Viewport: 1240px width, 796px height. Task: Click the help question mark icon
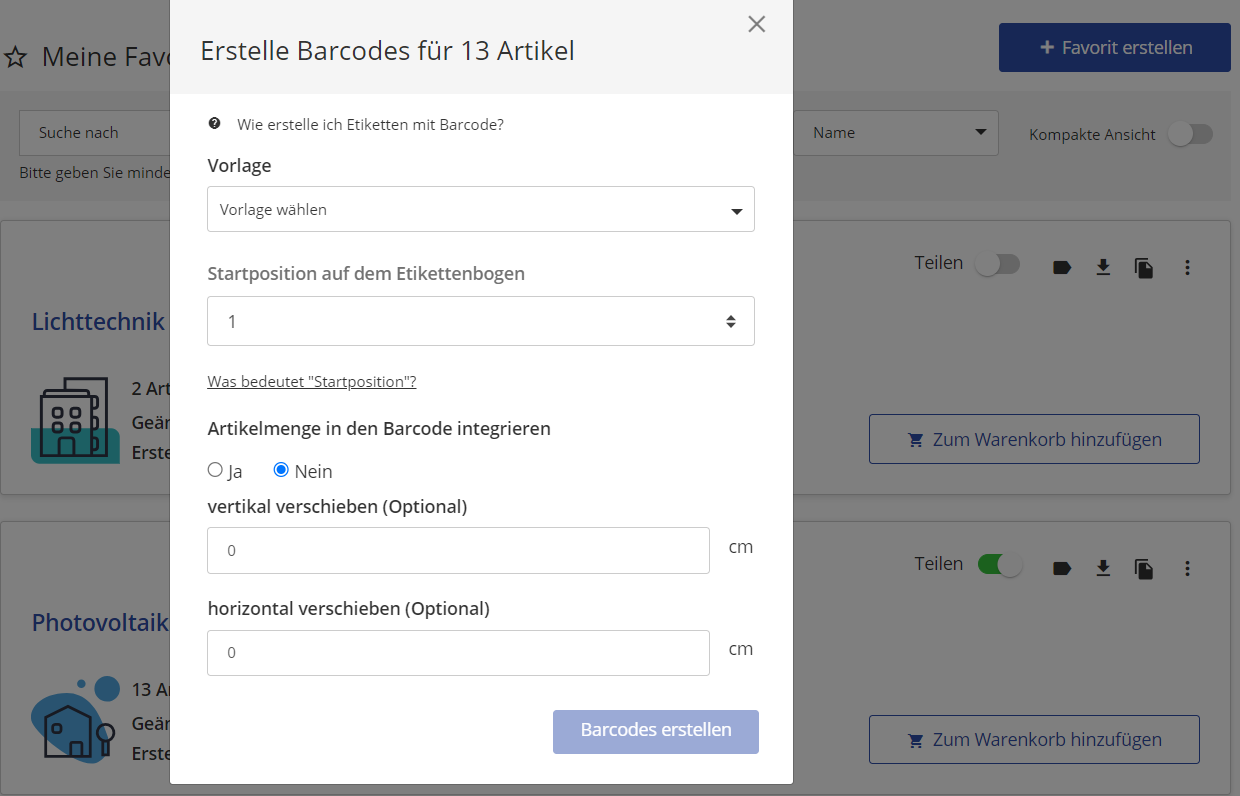click(215, 123)
